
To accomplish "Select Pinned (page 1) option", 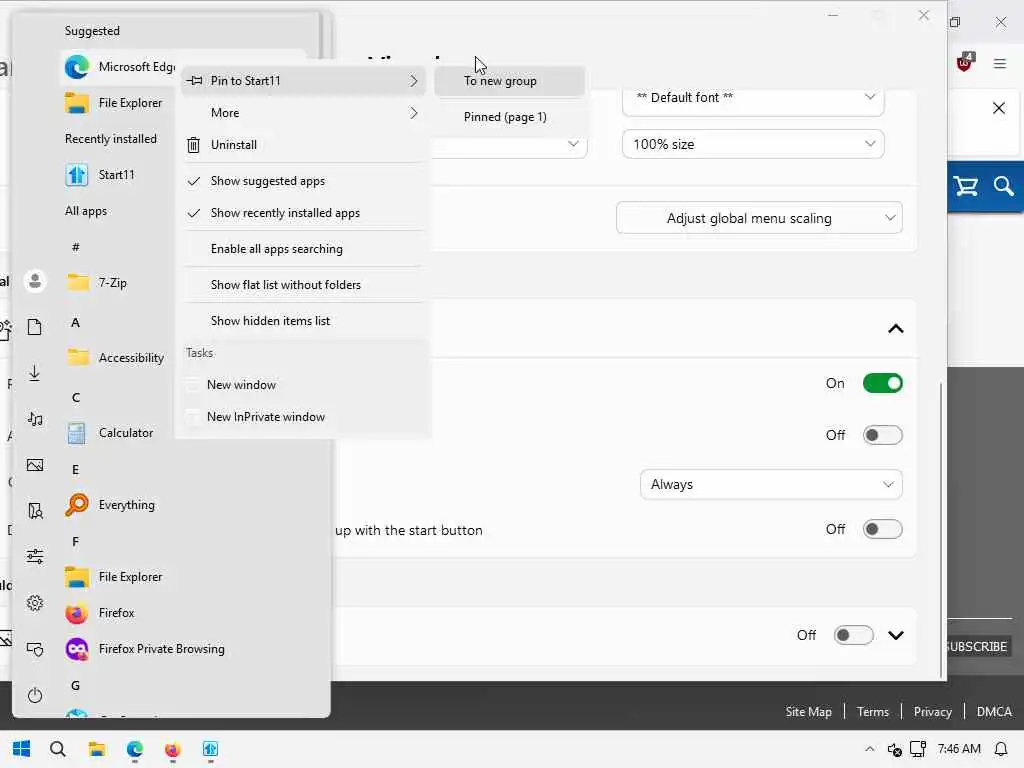I will (x=509, y=117).
